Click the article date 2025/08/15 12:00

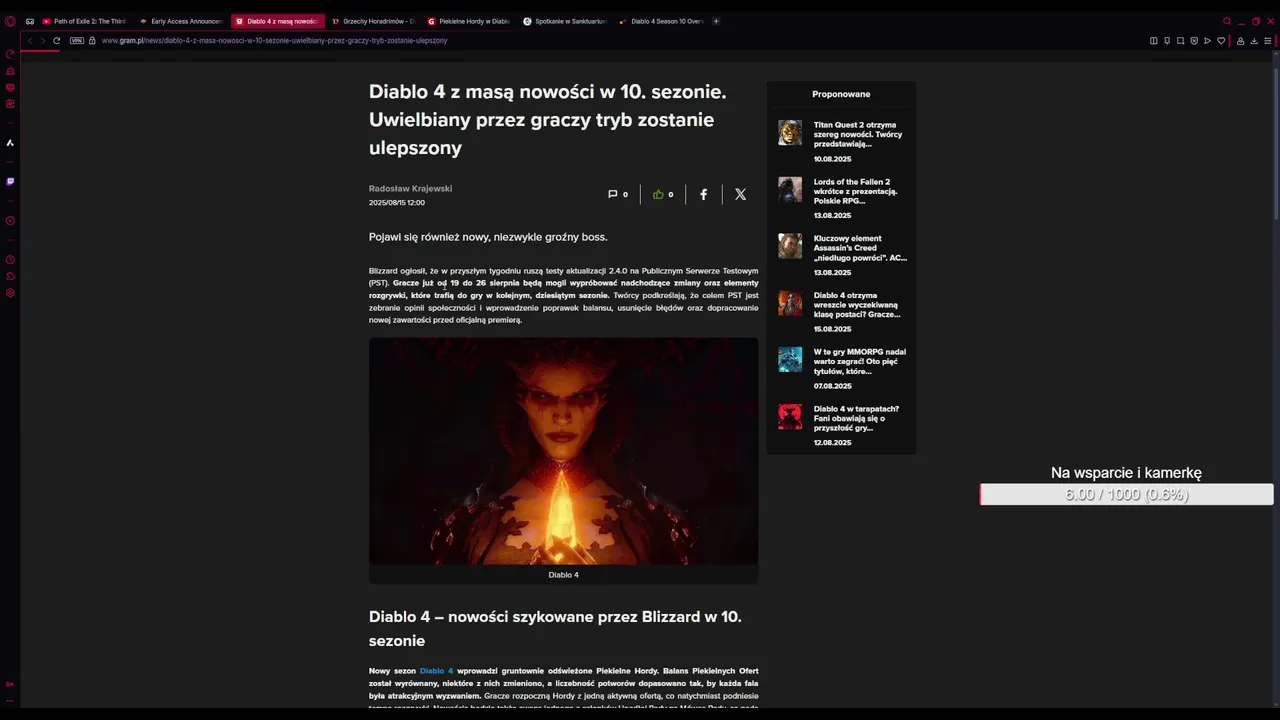click(397, 203)
